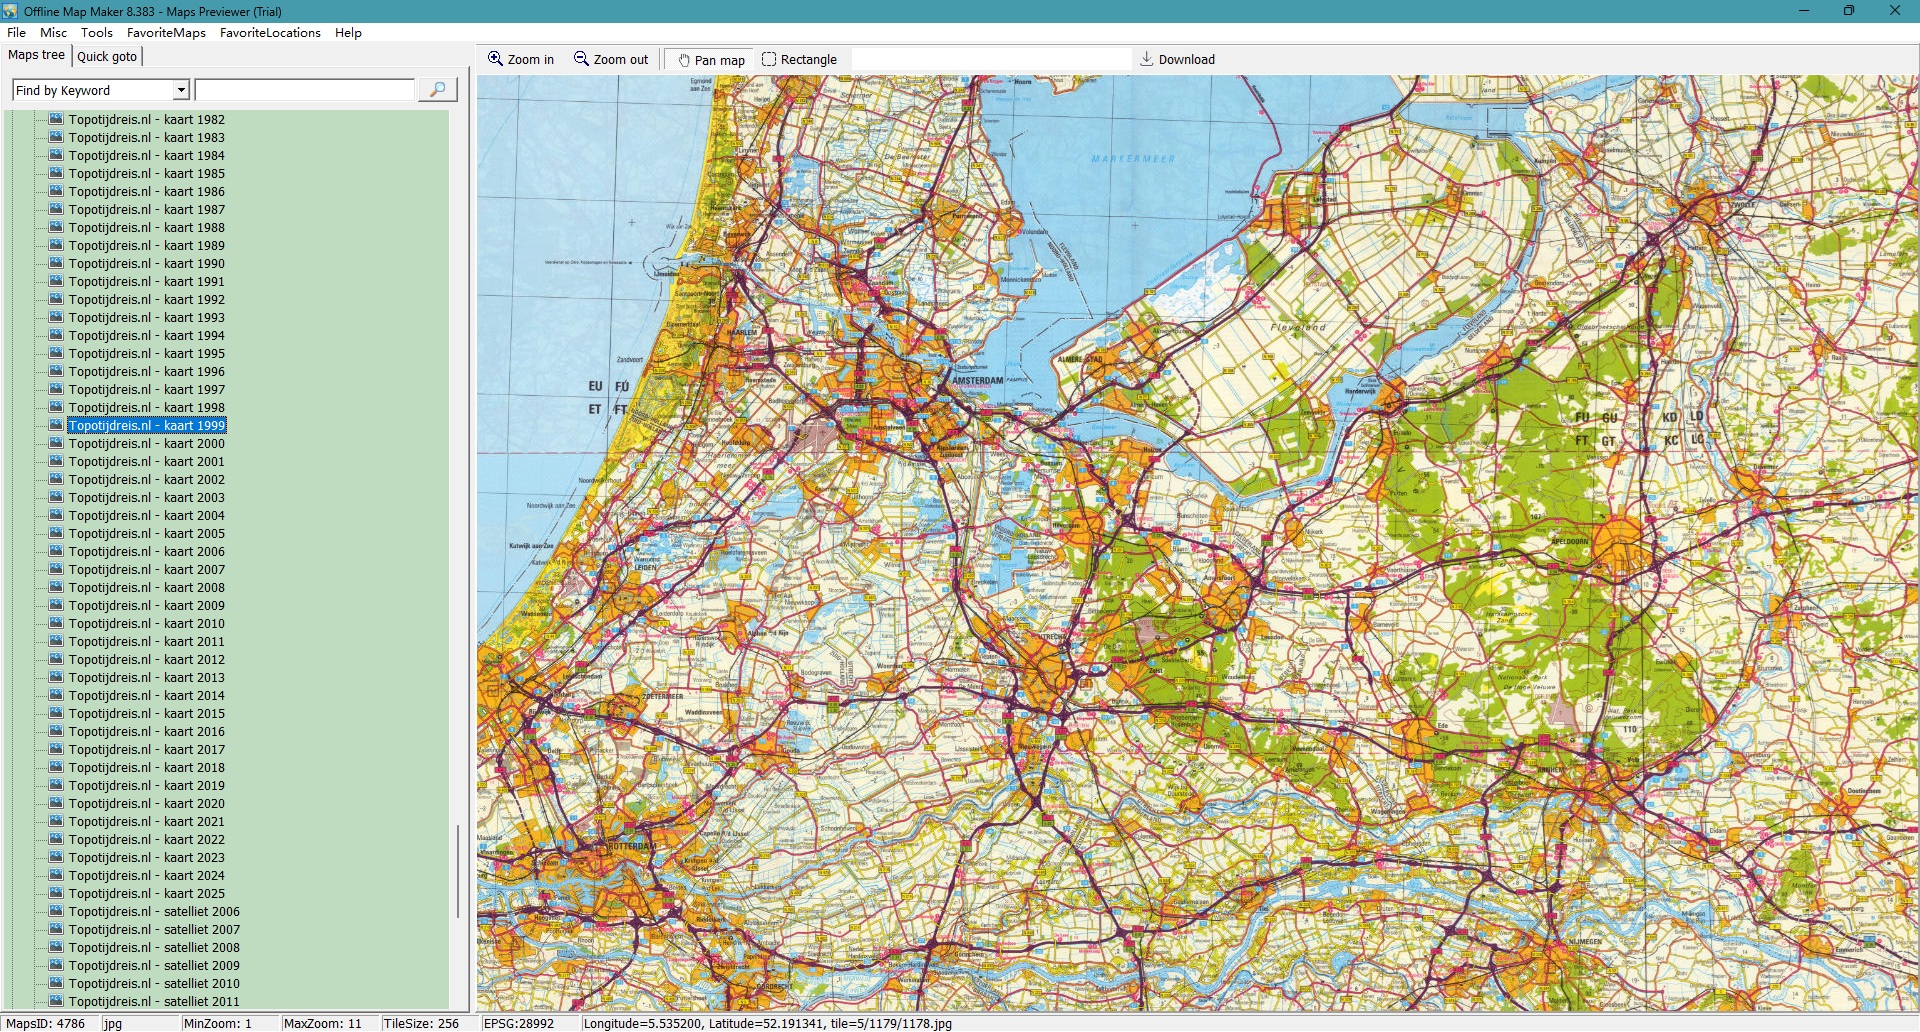
Task: Select the Rectangle selection tool
Action: pos(769,59)
